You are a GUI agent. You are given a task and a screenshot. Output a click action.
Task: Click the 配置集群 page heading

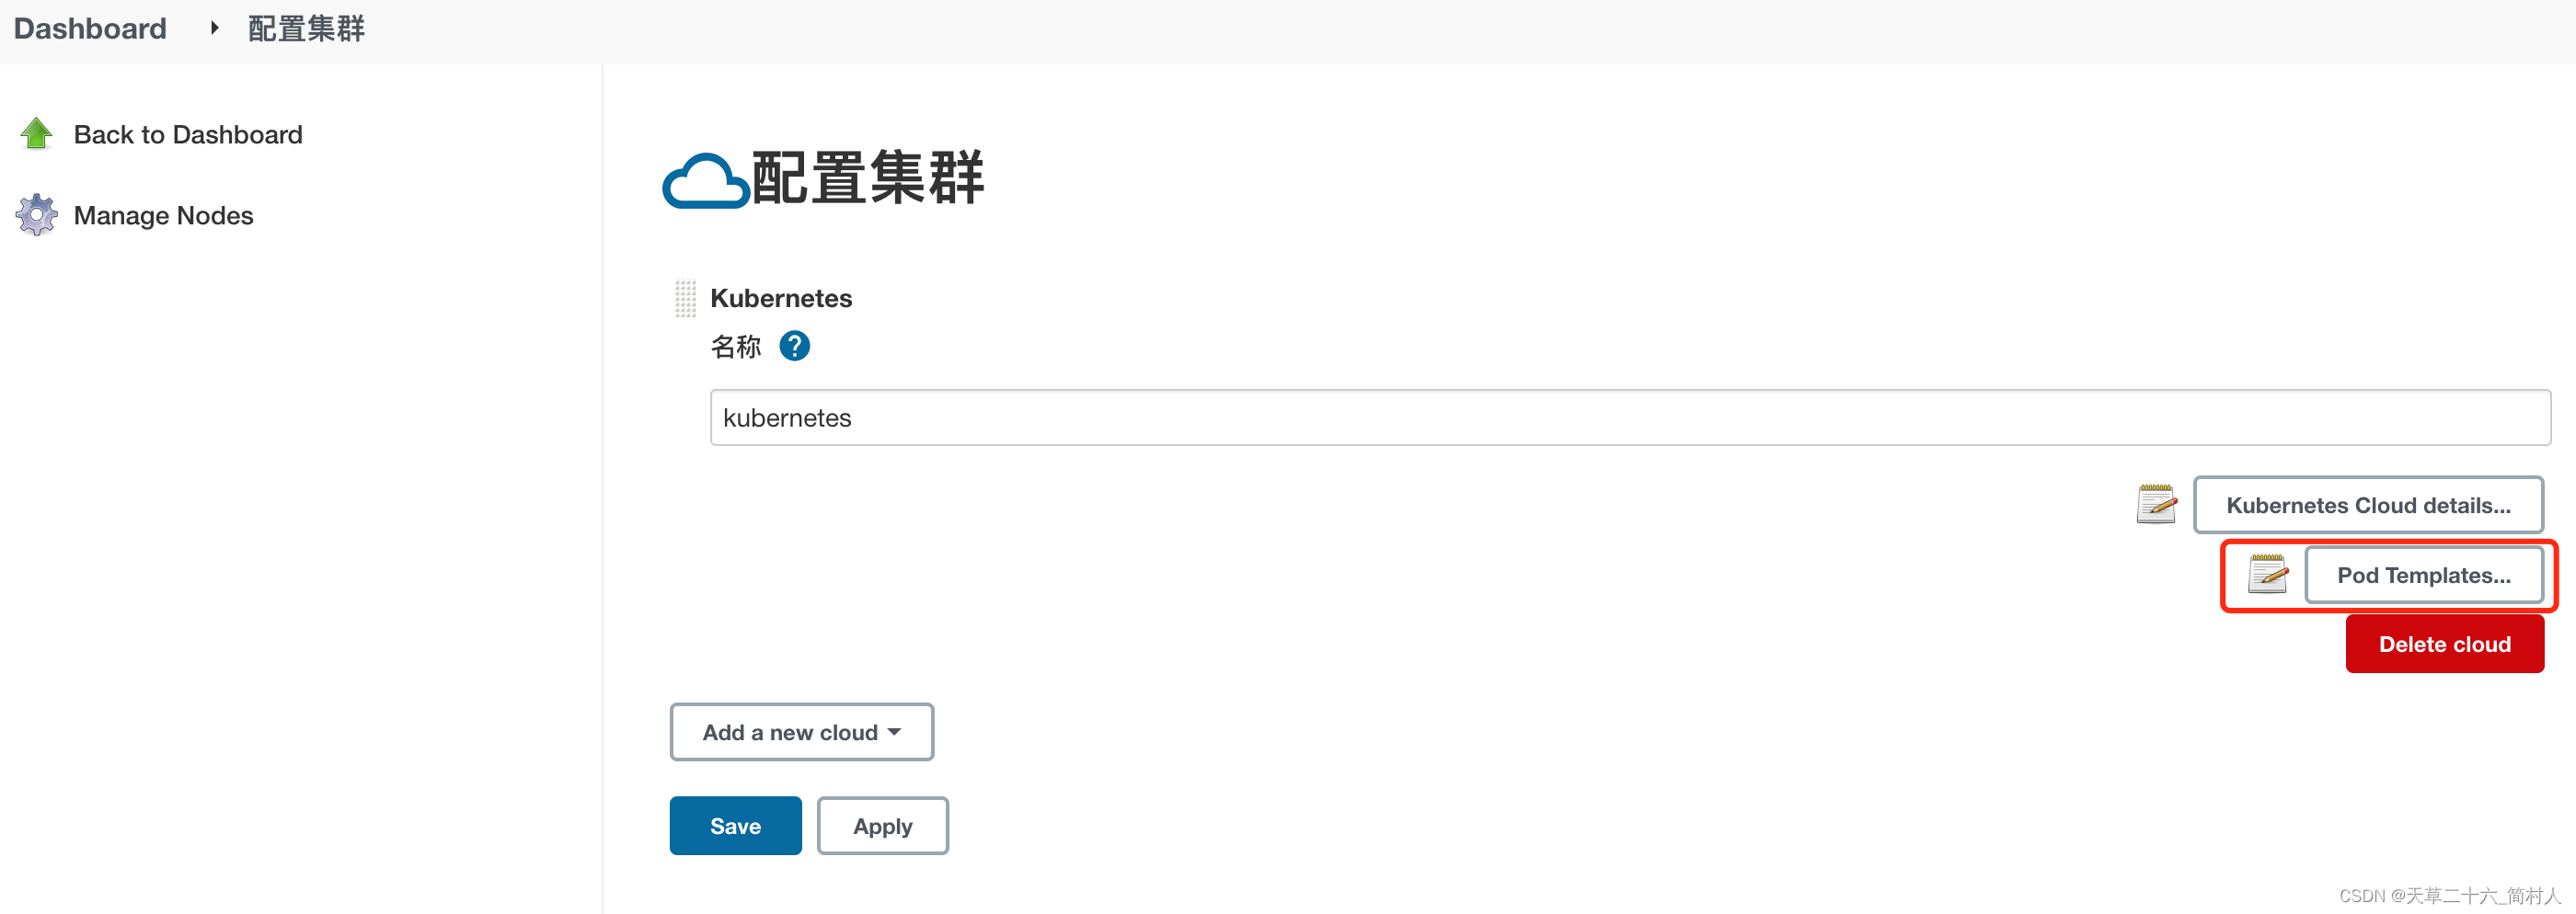click(867, 179)
